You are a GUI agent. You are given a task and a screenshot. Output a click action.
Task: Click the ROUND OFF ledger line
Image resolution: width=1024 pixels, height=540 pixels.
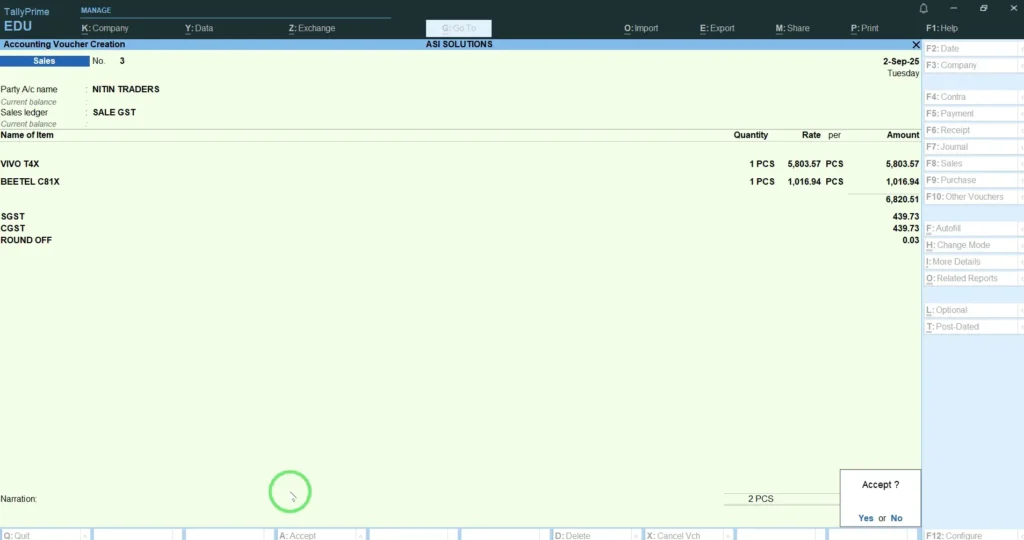460,240
